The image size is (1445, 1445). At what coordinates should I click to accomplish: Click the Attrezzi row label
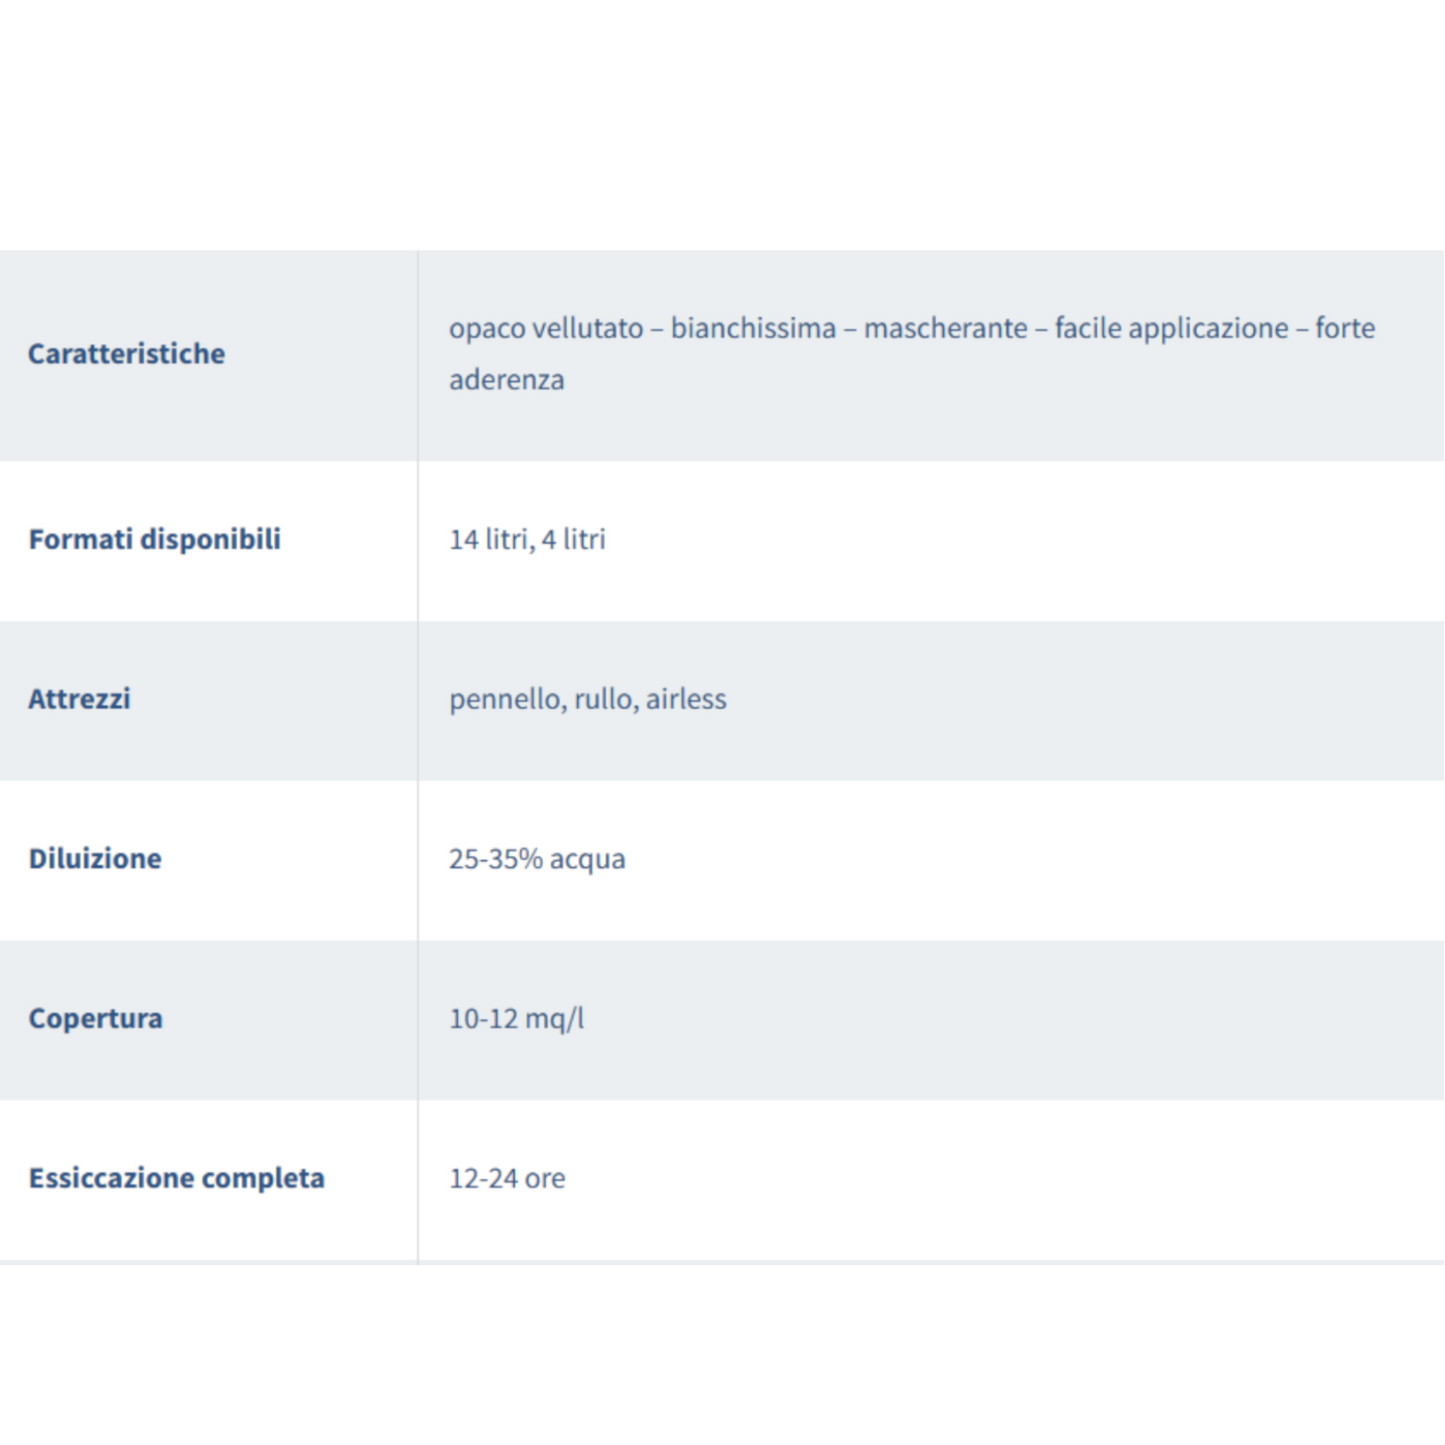pos(79,699)
